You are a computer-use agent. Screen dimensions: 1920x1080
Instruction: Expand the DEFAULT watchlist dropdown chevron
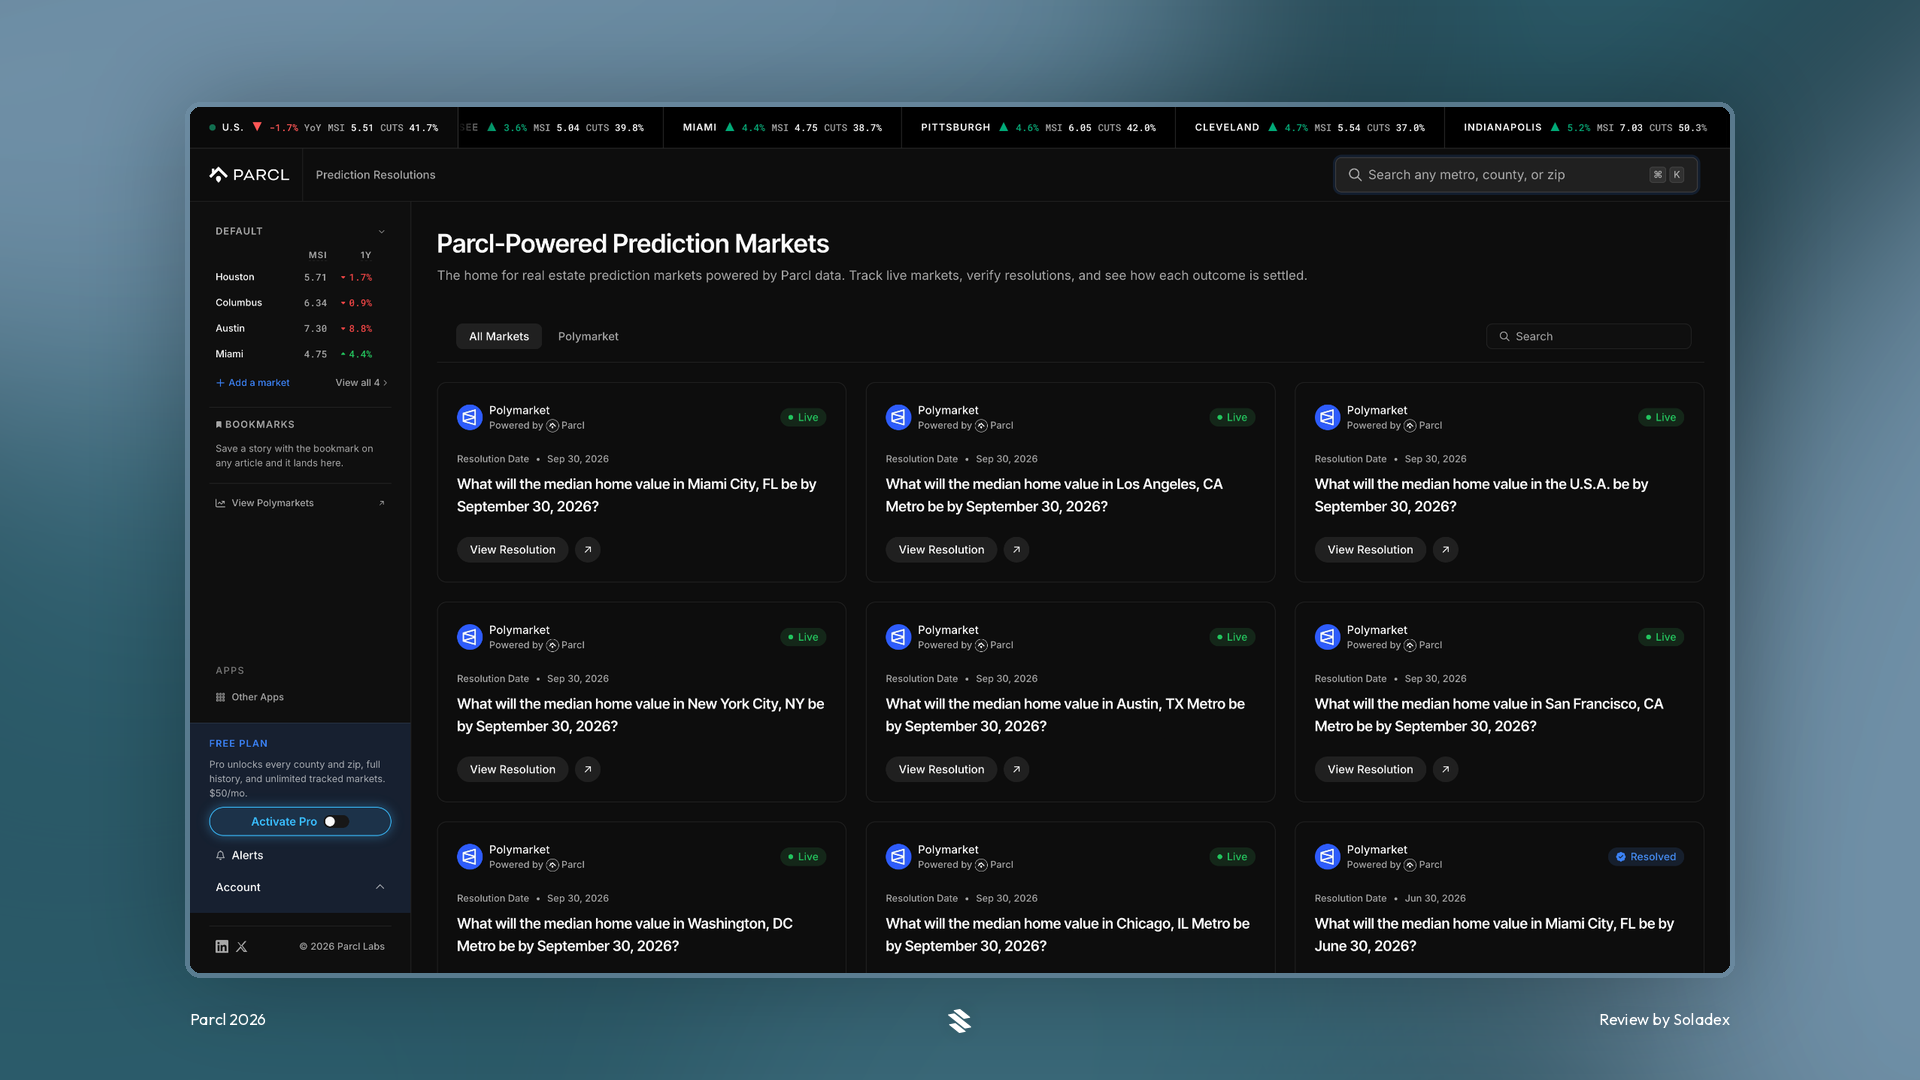click(381, 232)
